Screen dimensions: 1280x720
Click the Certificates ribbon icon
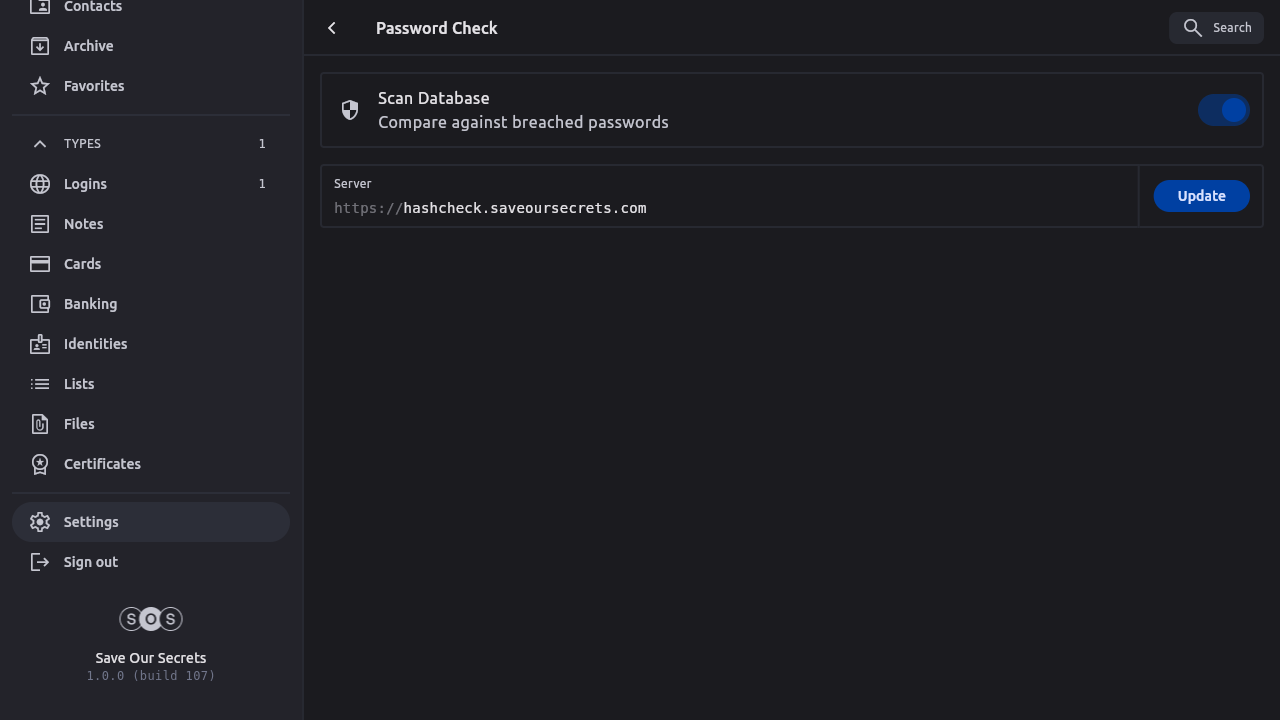click(x=40, y=464)
